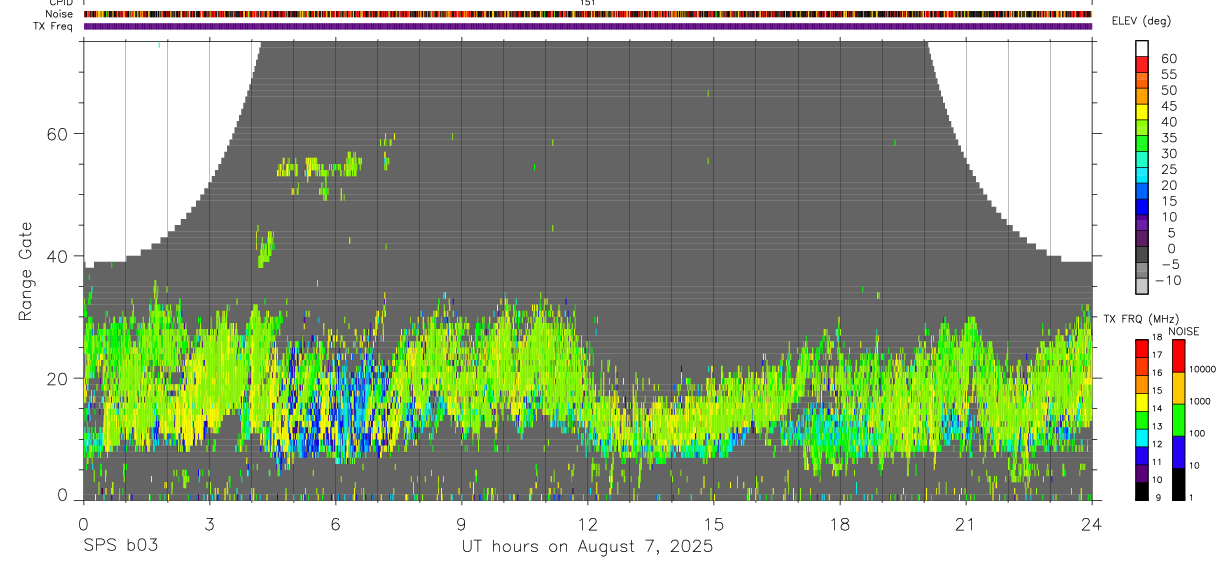The image size is (1228, 567).
Task: Click the 25 label on ELEV colorbar
Action: coord(1168,170)
